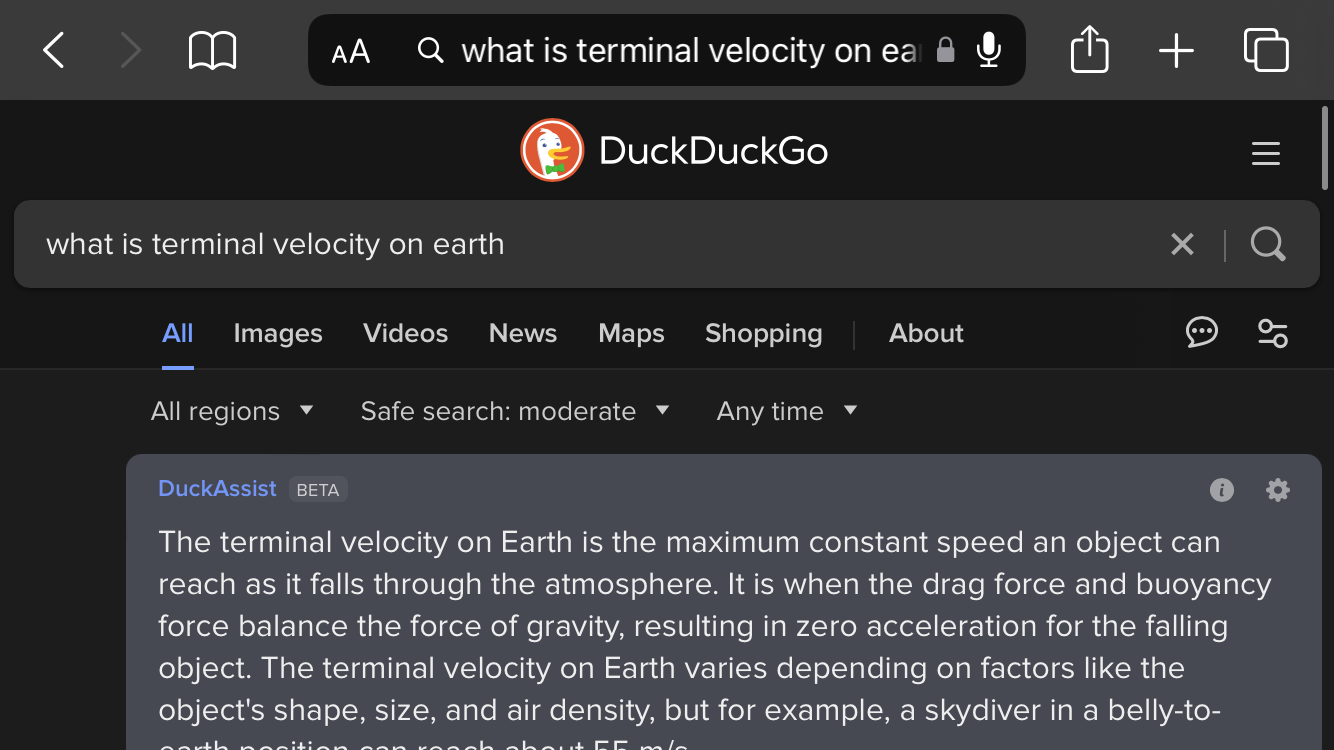Open DuckAssist gear settings
The image size is (1334, 750).
(x=1277, y=490)
